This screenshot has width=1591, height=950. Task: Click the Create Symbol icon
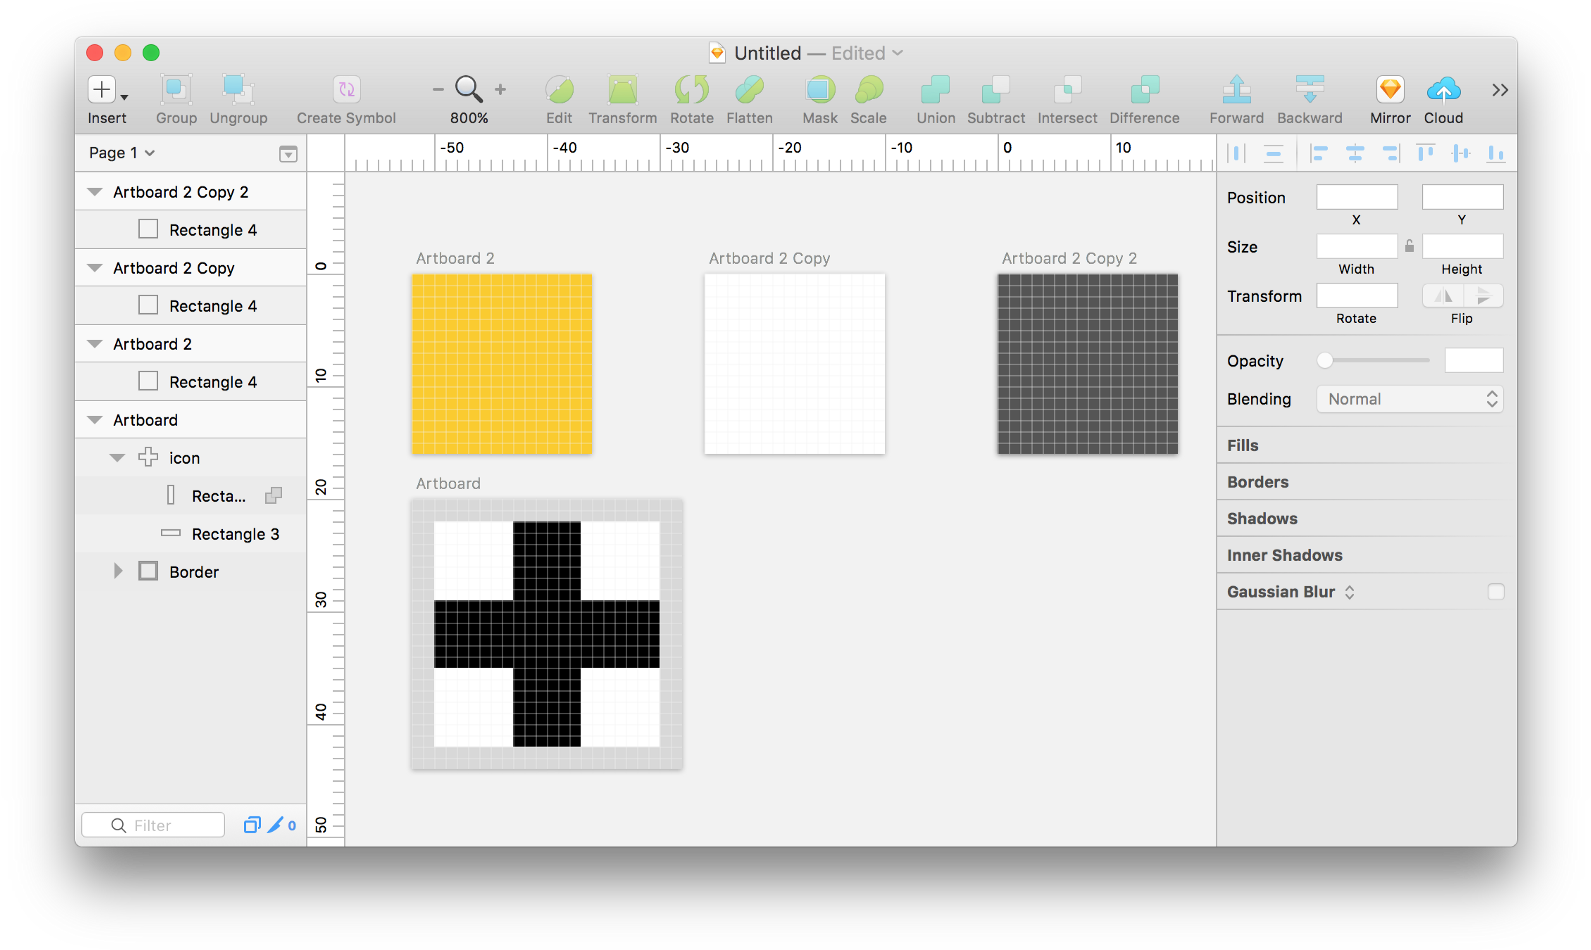[346, 90]
